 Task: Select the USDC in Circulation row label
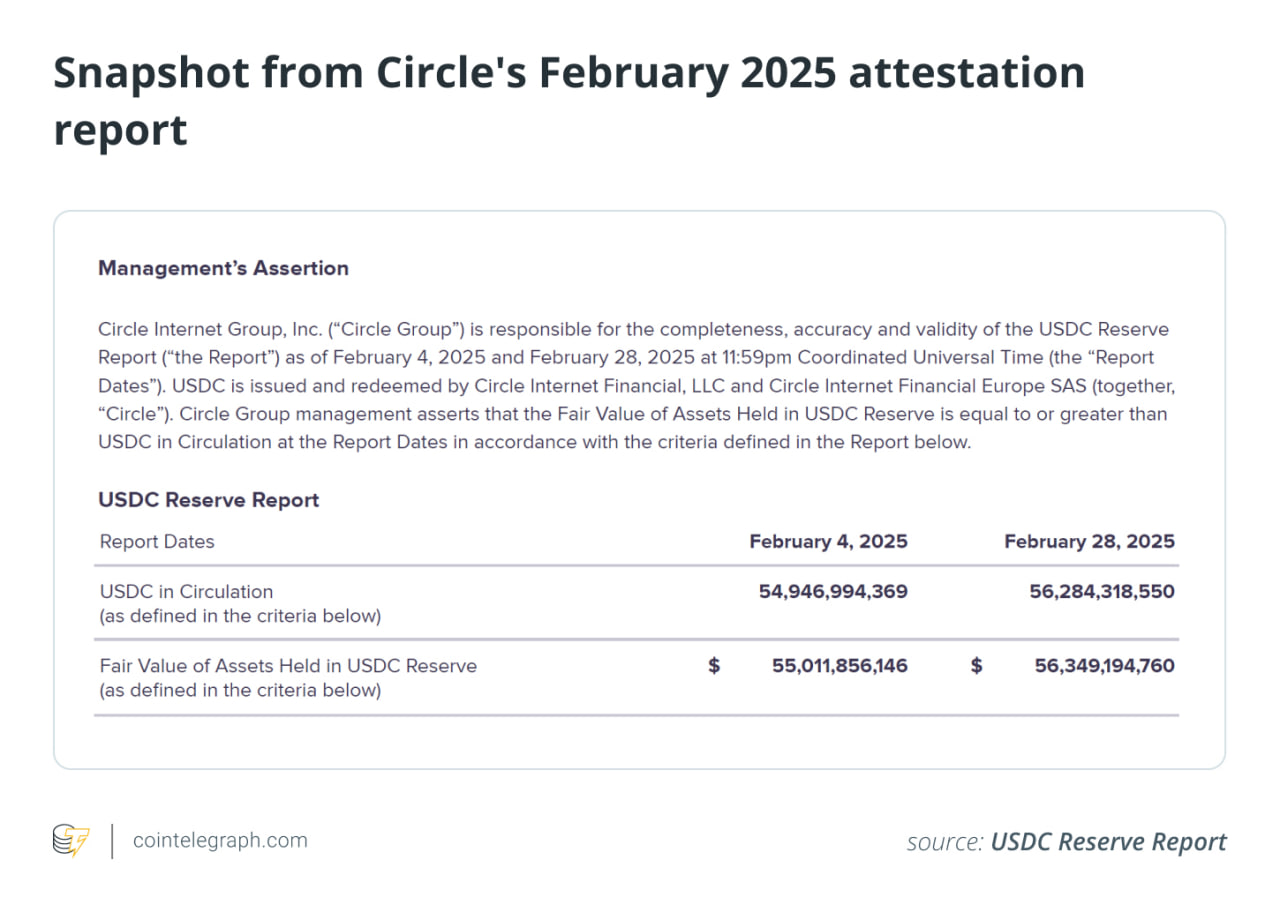pos(186,591)
